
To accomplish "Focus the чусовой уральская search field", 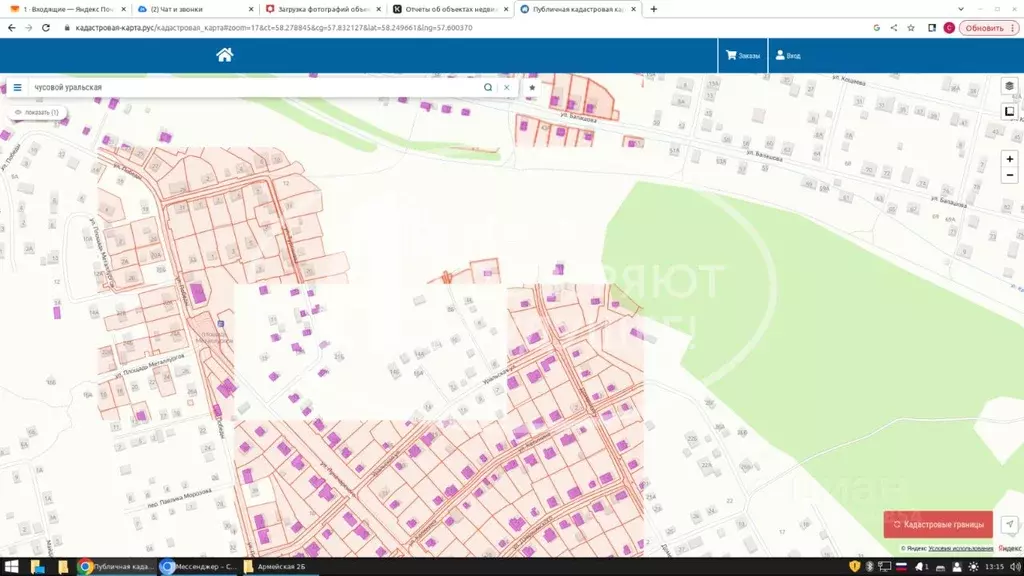I will coord(255,88).
